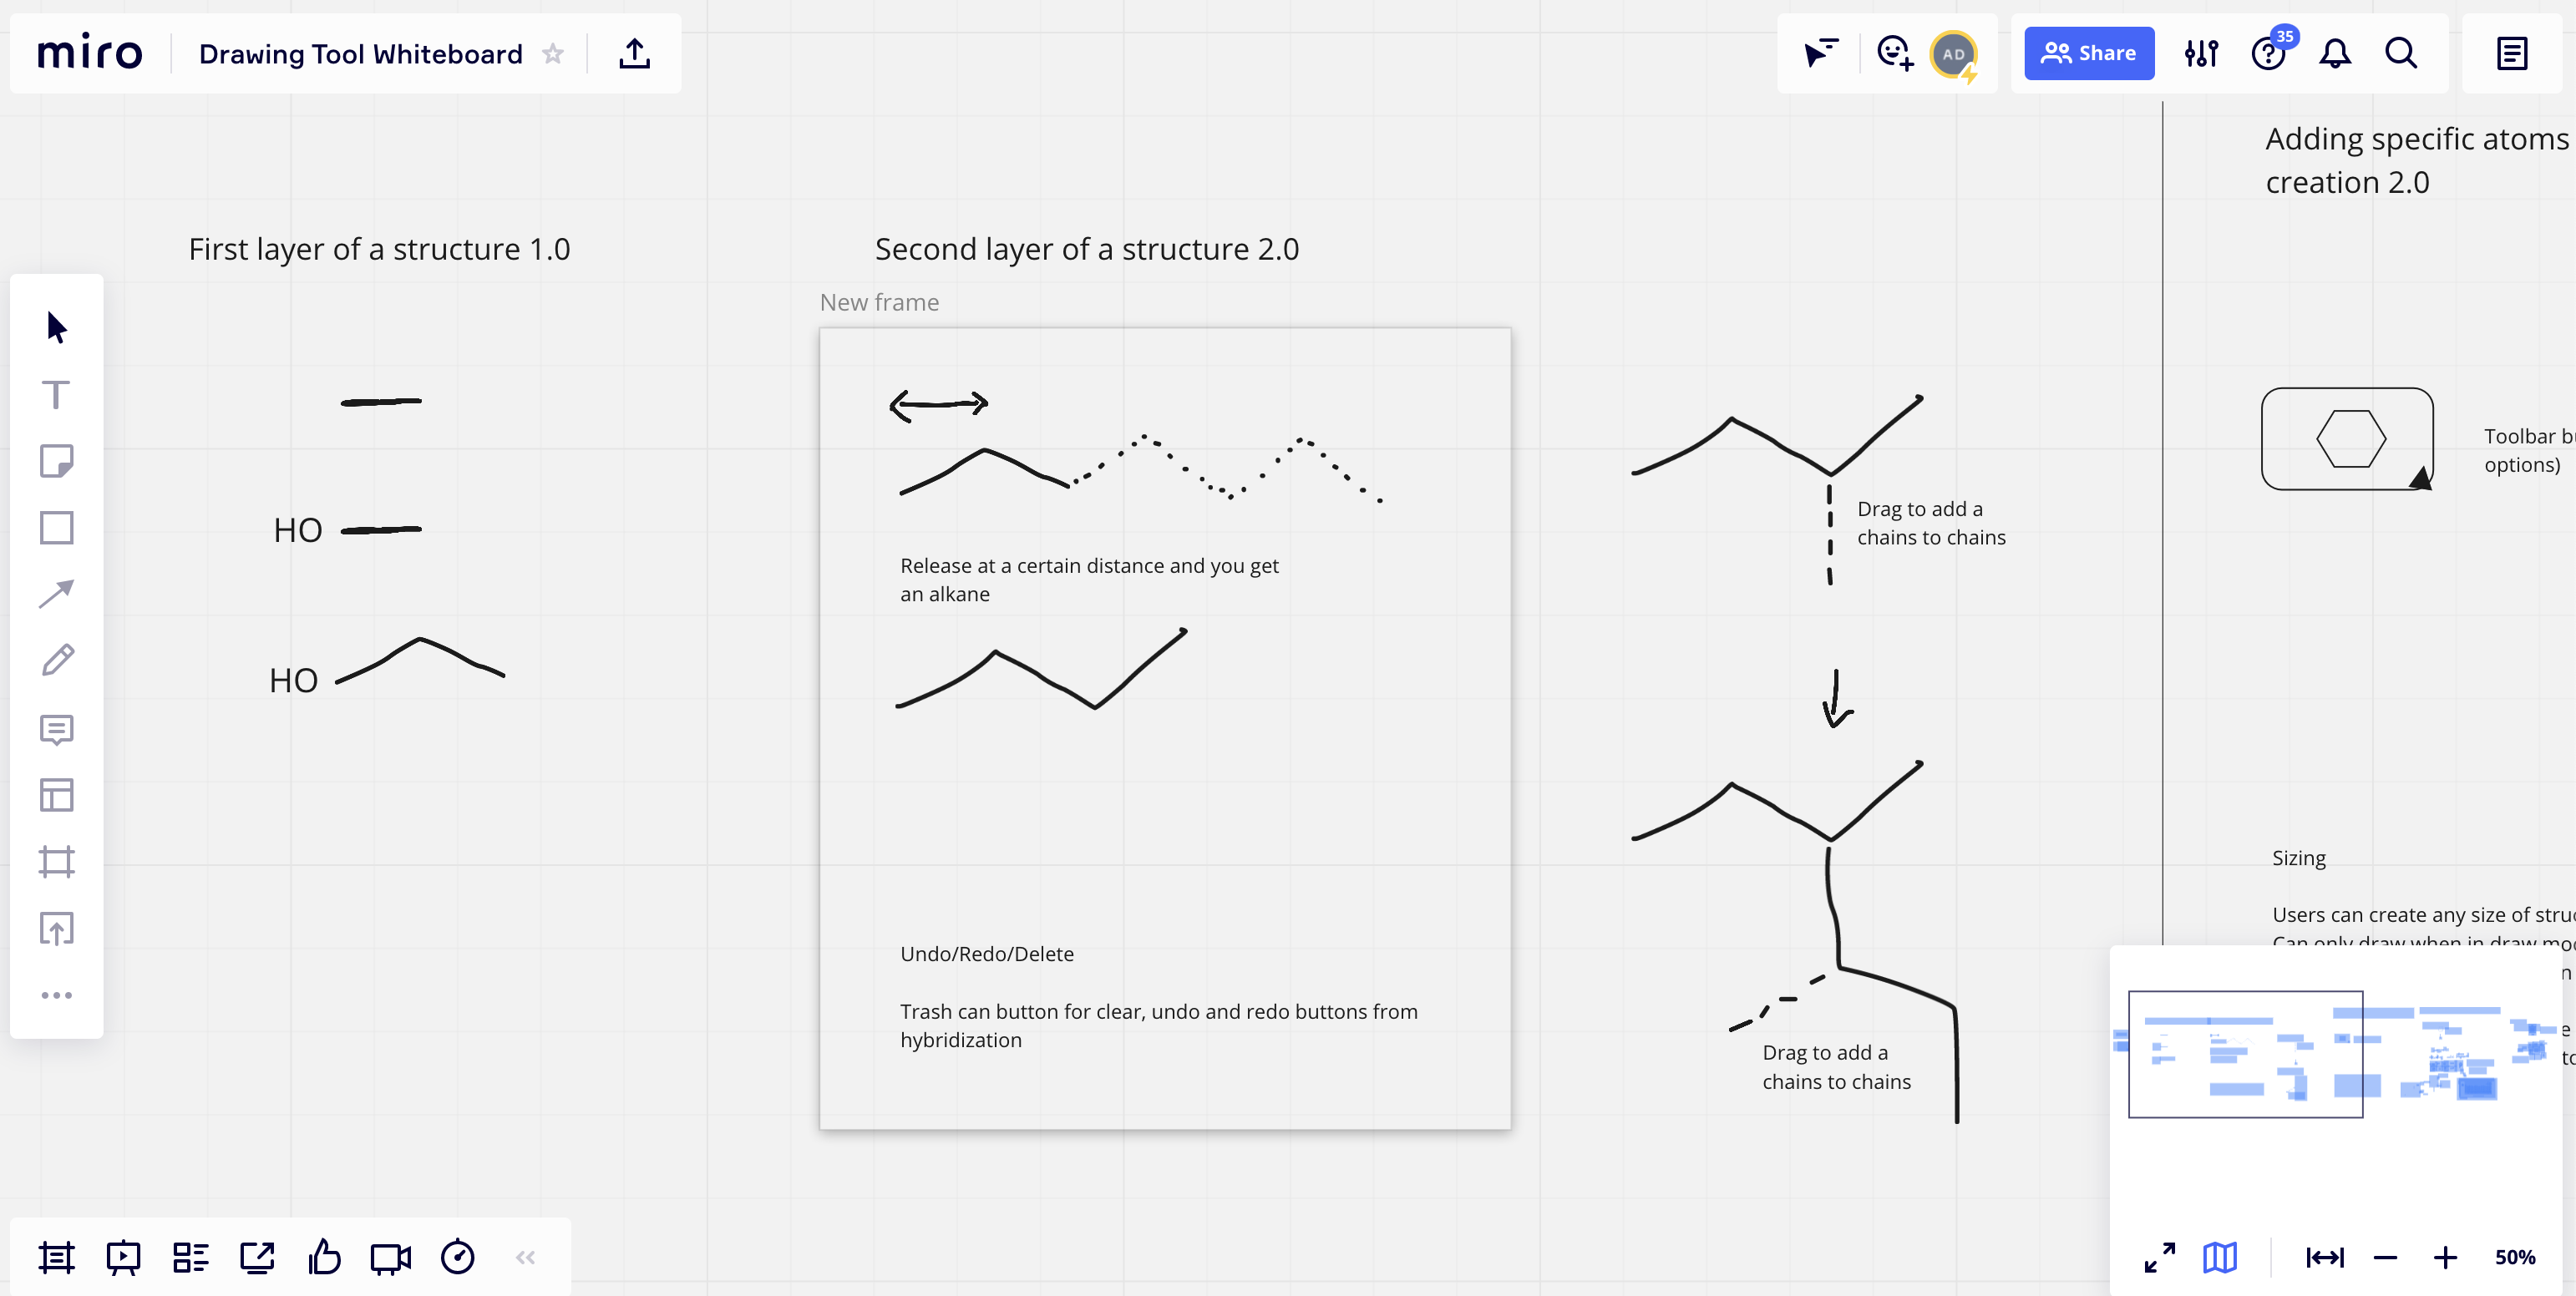Select the Text tool in sidebar

(56, 395)
